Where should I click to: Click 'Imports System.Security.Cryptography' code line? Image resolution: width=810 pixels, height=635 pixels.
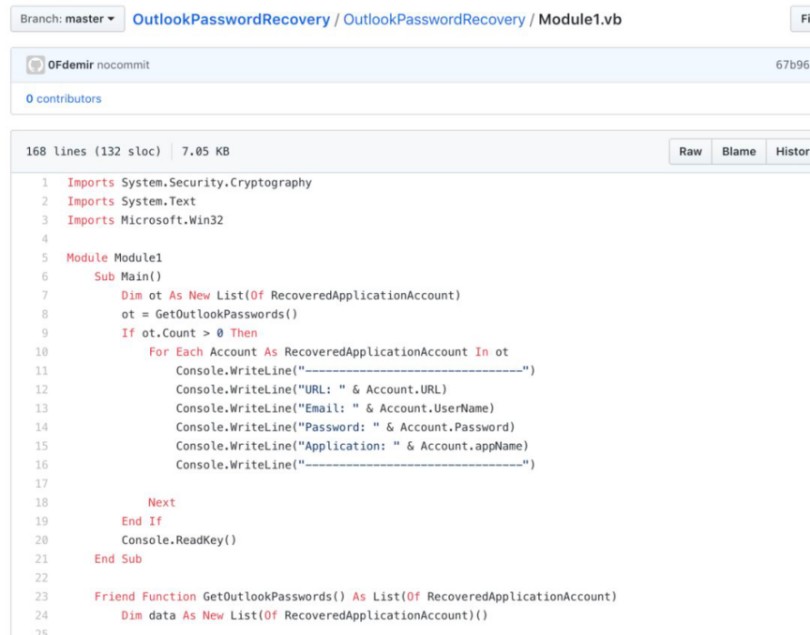[x=190, y=182]
